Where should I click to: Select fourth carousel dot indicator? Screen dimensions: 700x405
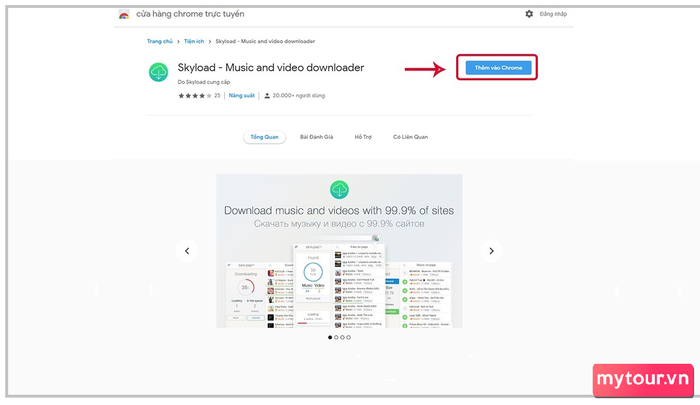pos(349,338)
